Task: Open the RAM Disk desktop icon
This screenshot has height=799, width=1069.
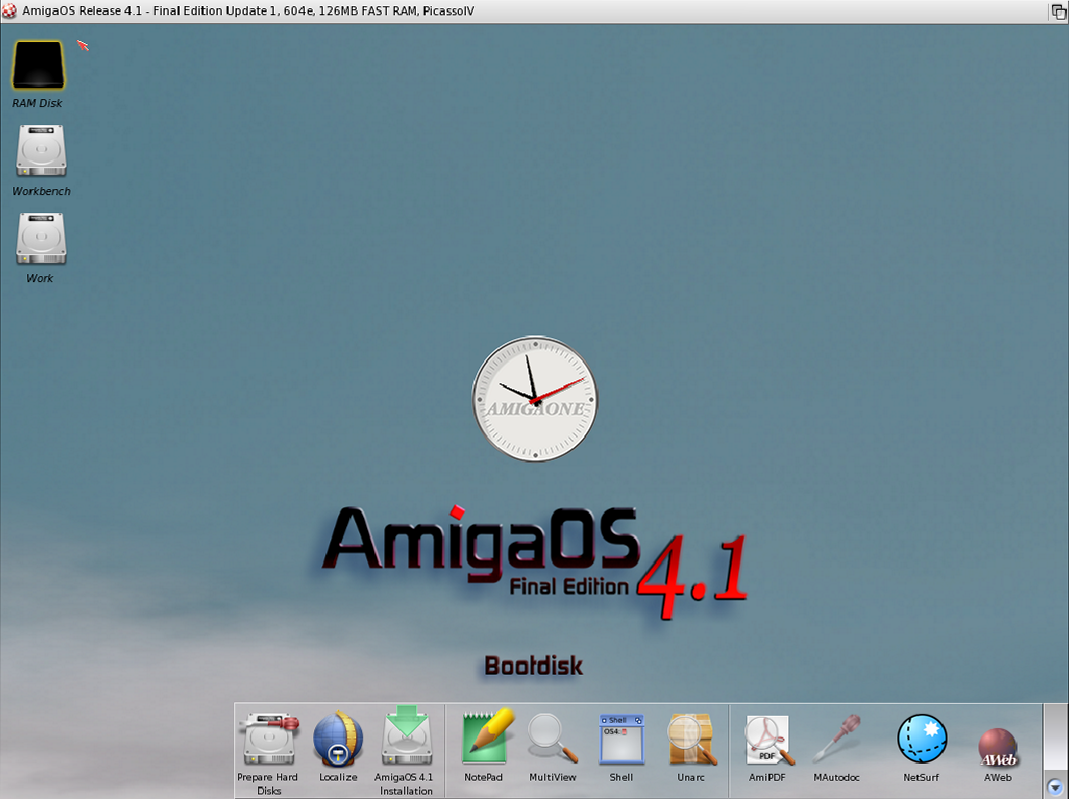Action: (38, 66)
